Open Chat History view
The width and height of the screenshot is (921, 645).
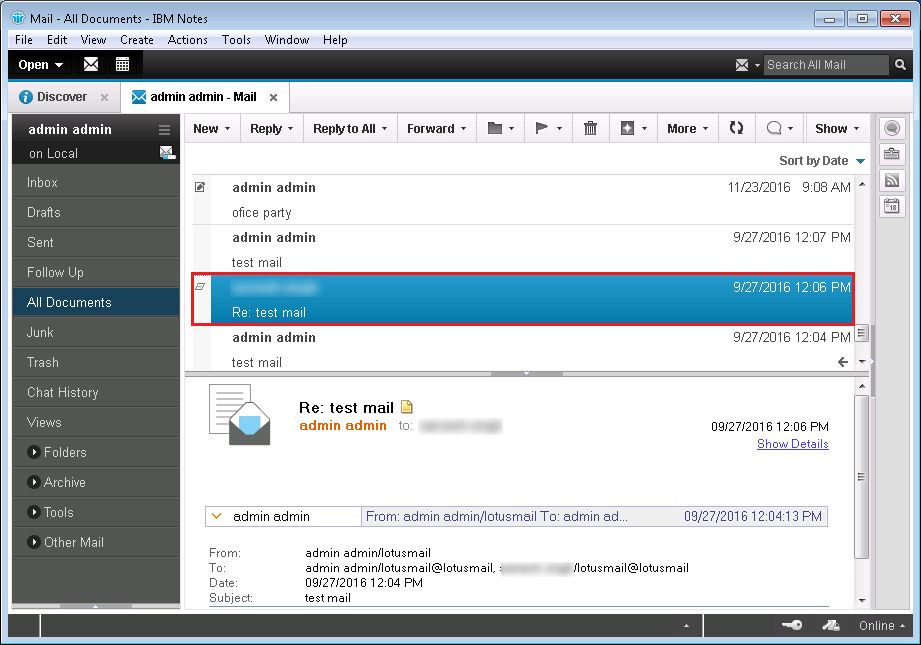(96, 392)
